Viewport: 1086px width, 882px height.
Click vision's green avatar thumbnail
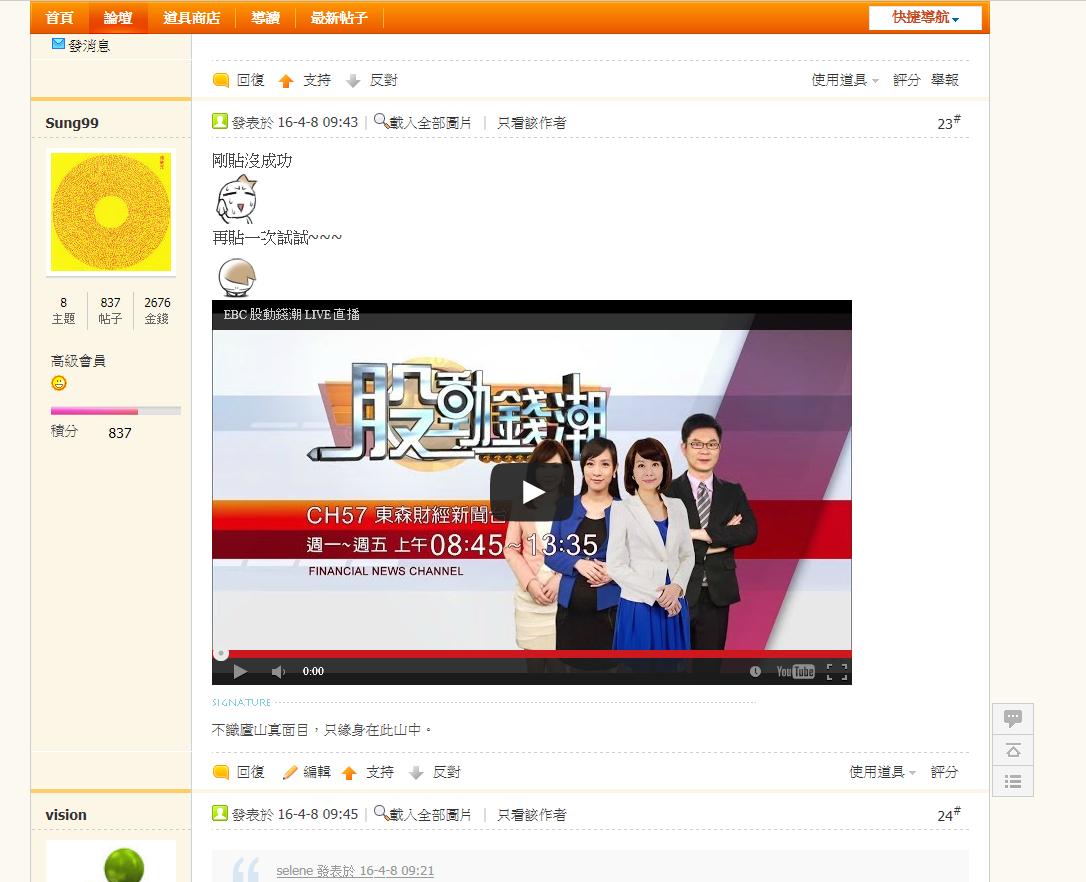(111, 861)
